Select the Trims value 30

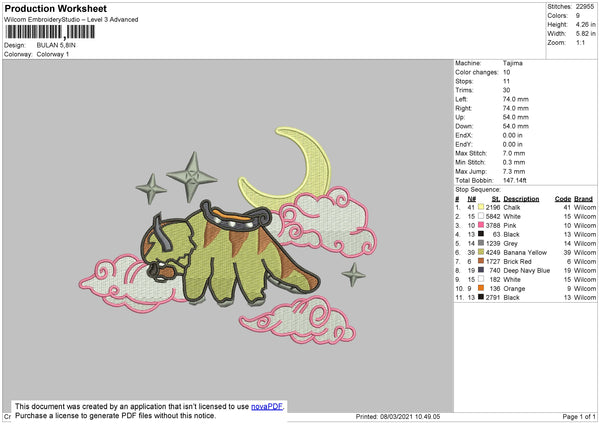[x=506, y=90]
